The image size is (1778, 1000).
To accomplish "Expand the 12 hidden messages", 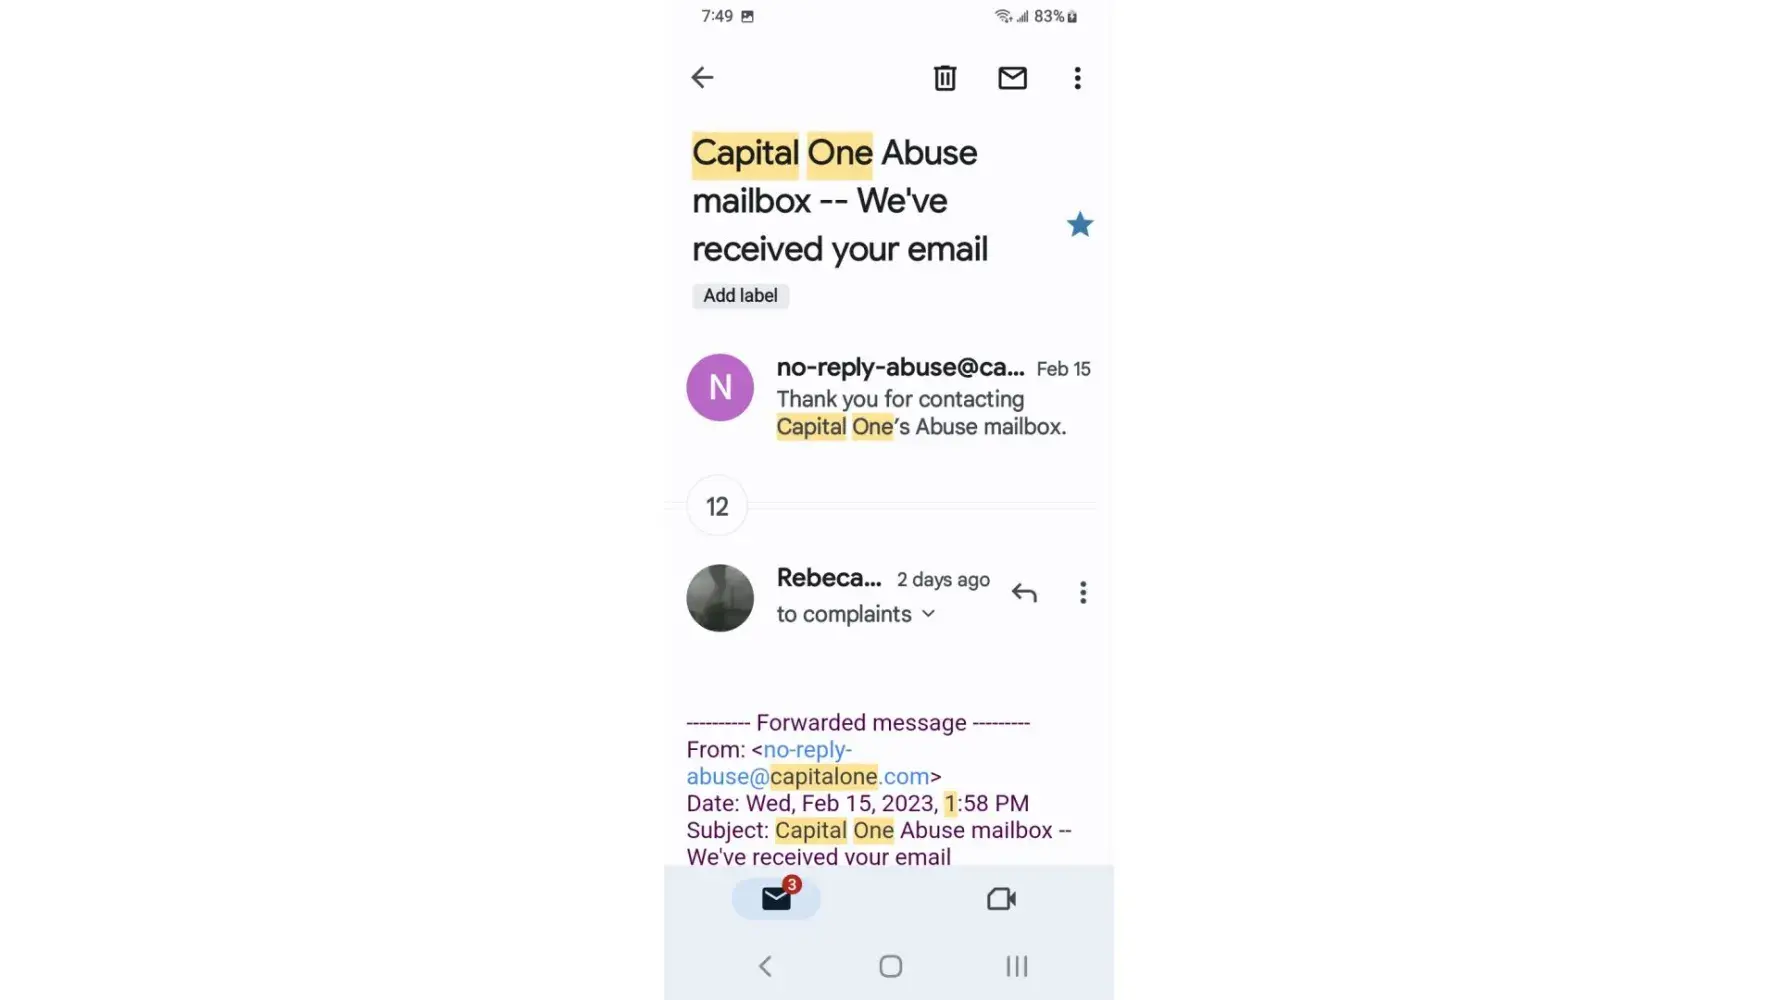I will [x=717, y=507].
